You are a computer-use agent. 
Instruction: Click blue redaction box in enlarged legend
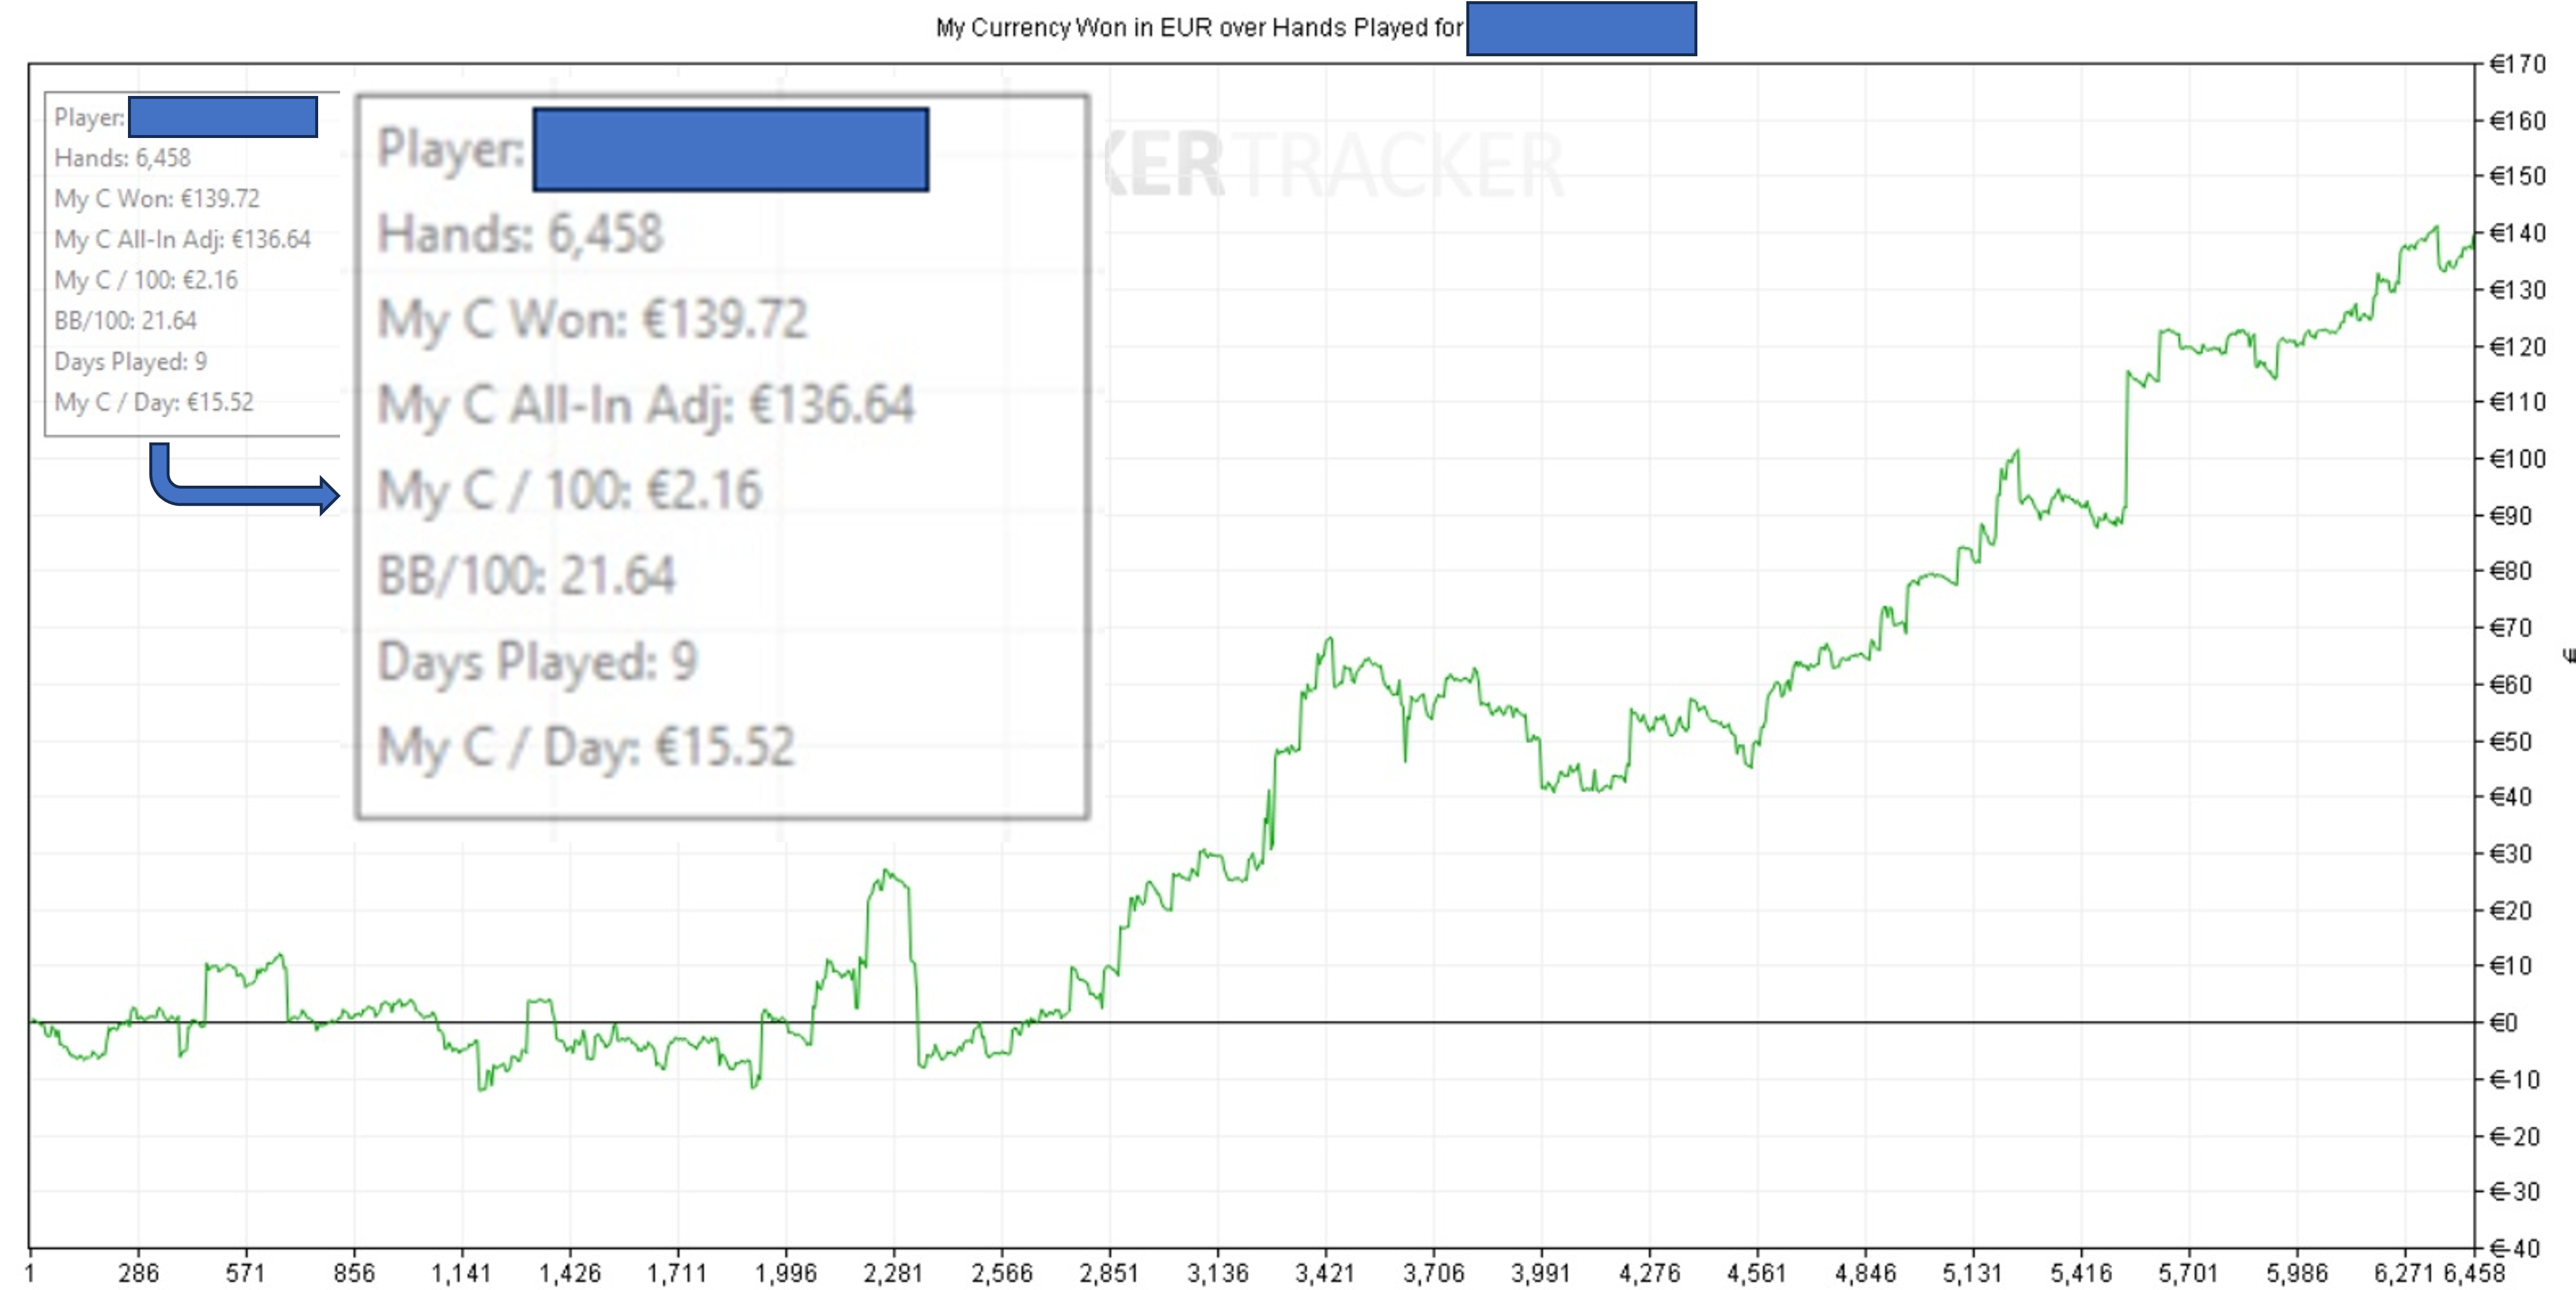coord(730,150)
